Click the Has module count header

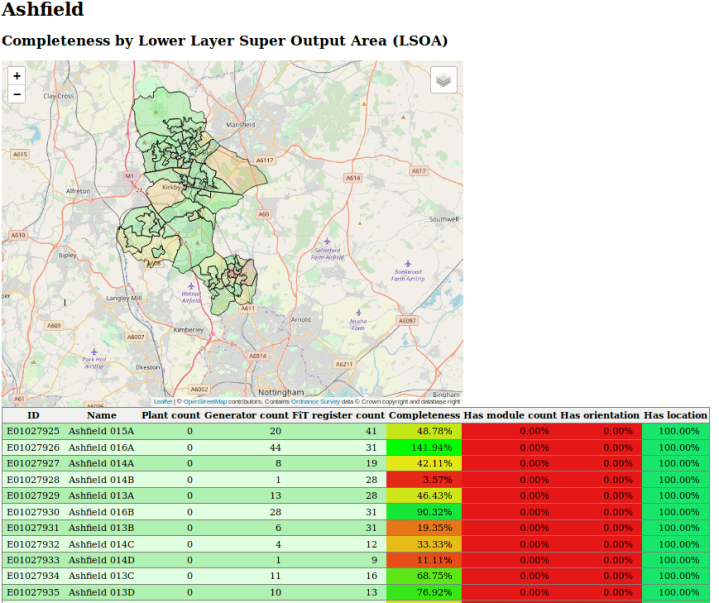point(510,415)
